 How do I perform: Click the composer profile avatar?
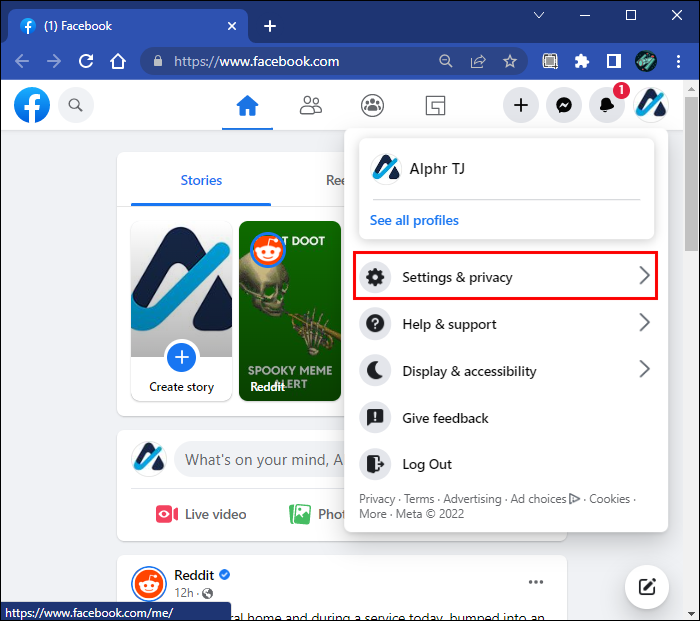pyautogui.click(x=149, y=459)
